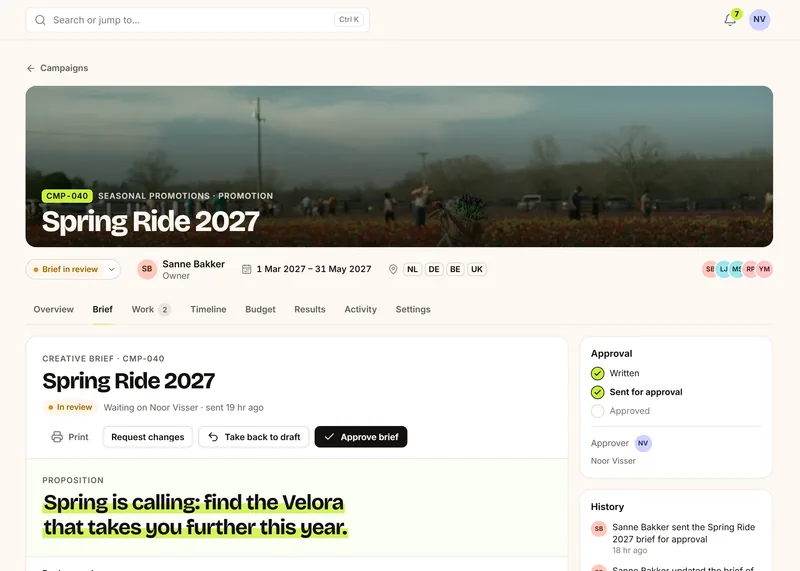Screen dimensions: 800x571
Task: Click Take back to draft
Action: [x=254, y=437]
